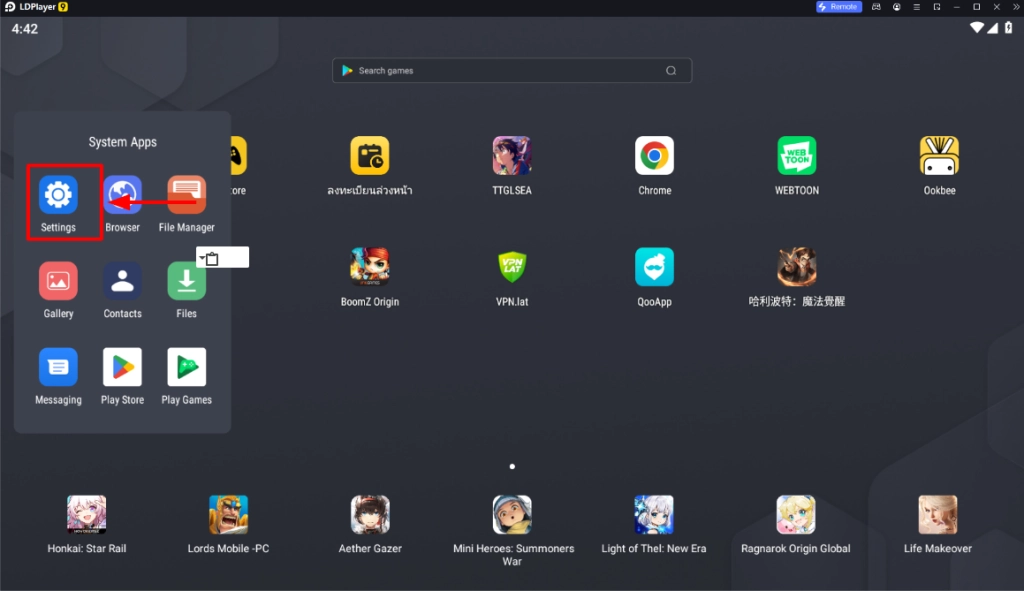
Task: Click the Wi-Fi status icon
Action: (976, 27)
